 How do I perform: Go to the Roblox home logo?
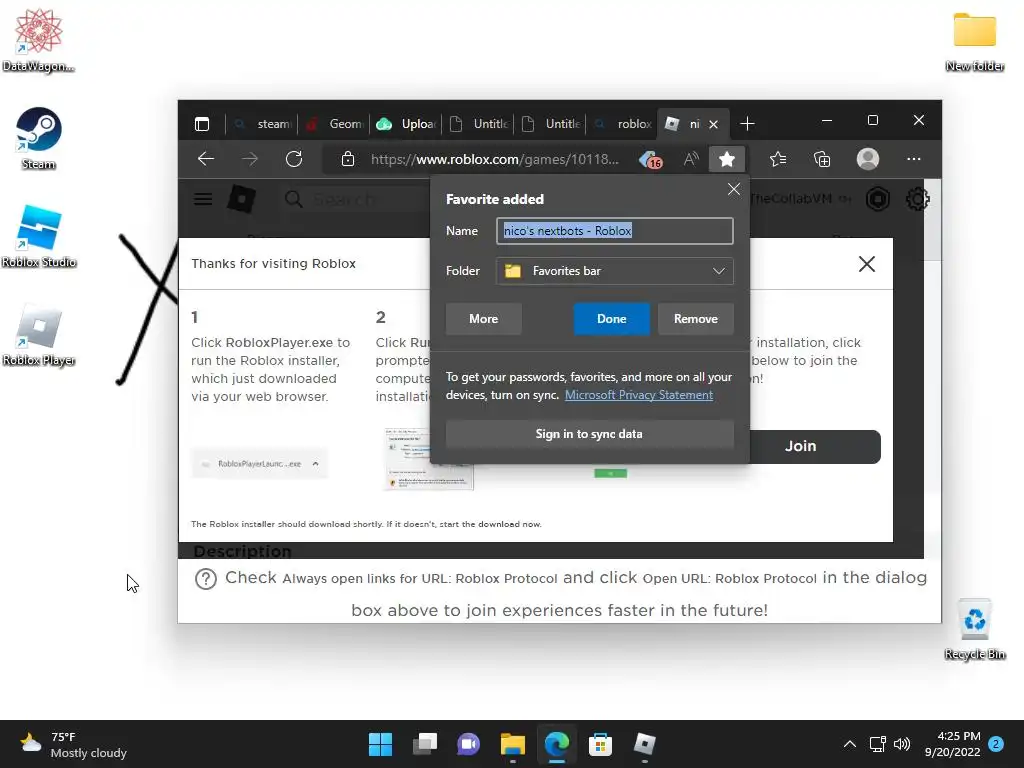241,199
